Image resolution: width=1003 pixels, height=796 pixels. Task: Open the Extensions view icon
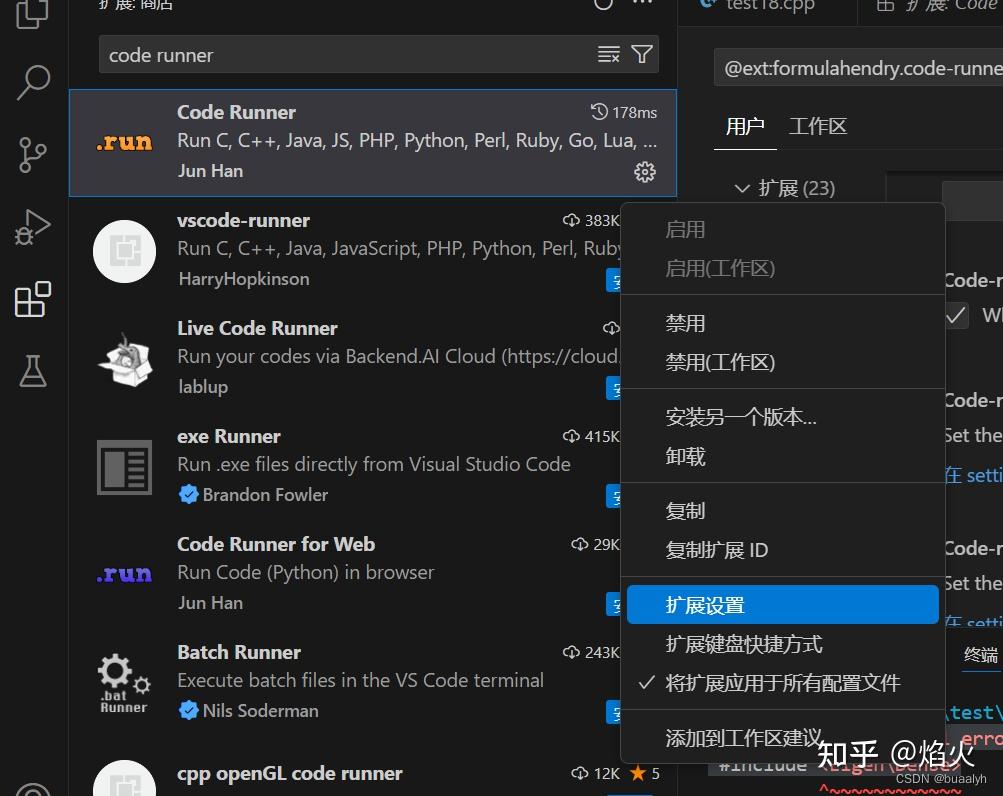coord(31,299)
